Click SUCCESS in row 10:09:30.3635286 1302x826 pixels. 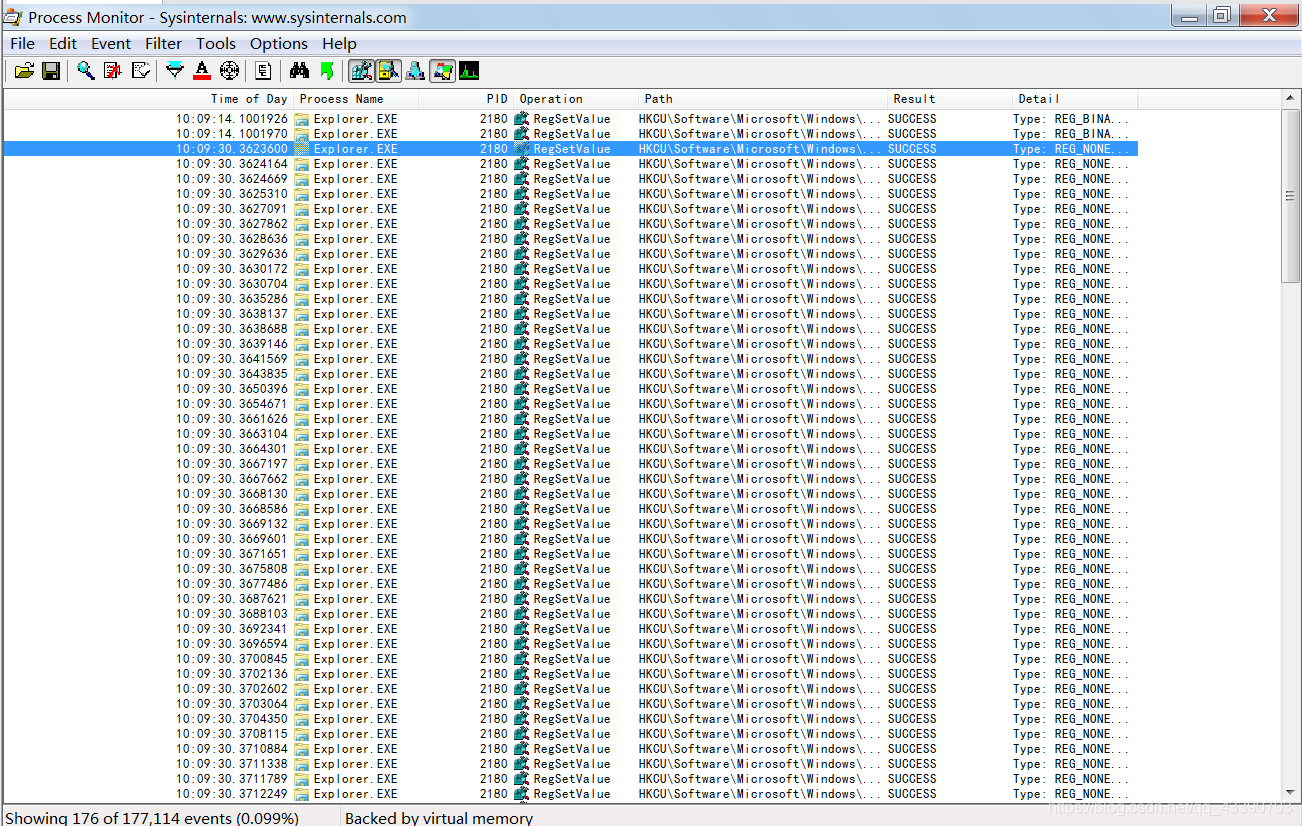click(912, 299)
